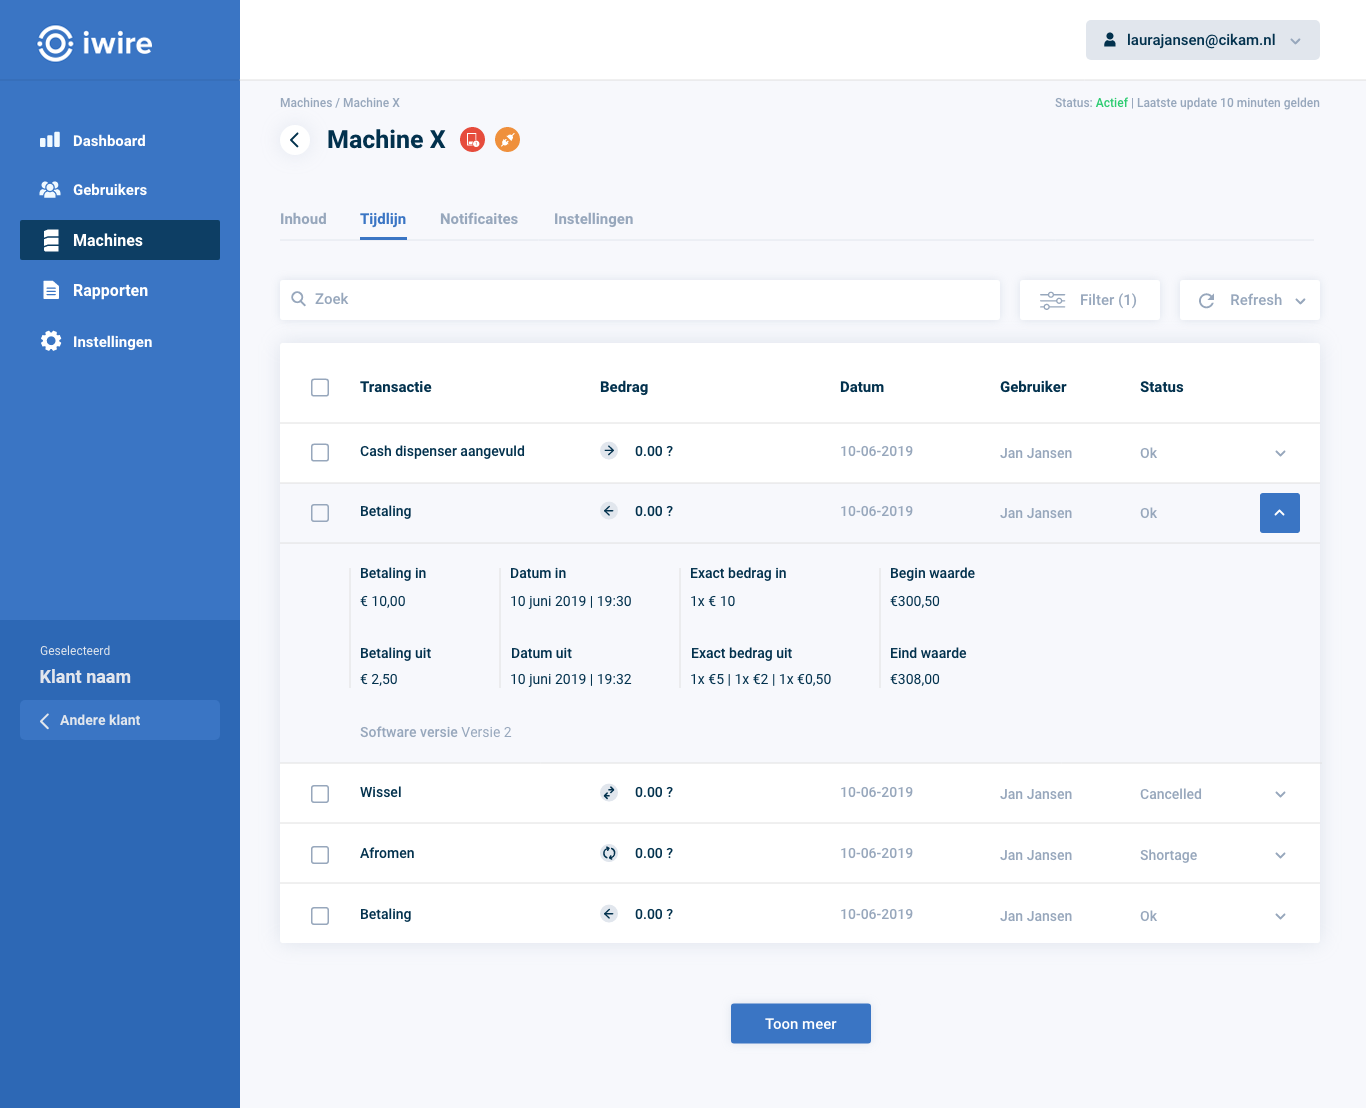The height and width of the screenshot is (1108, 1366).
Task: Select all transactions with the header checkbox
Action: [320, 387]
